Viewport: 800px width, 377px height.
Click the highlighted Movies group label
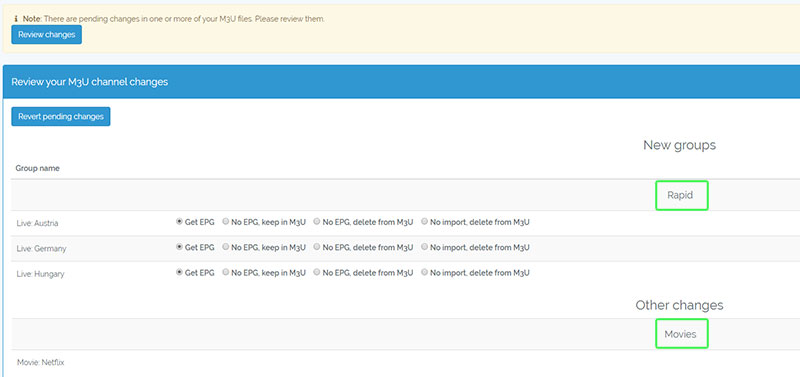[682, 334]
